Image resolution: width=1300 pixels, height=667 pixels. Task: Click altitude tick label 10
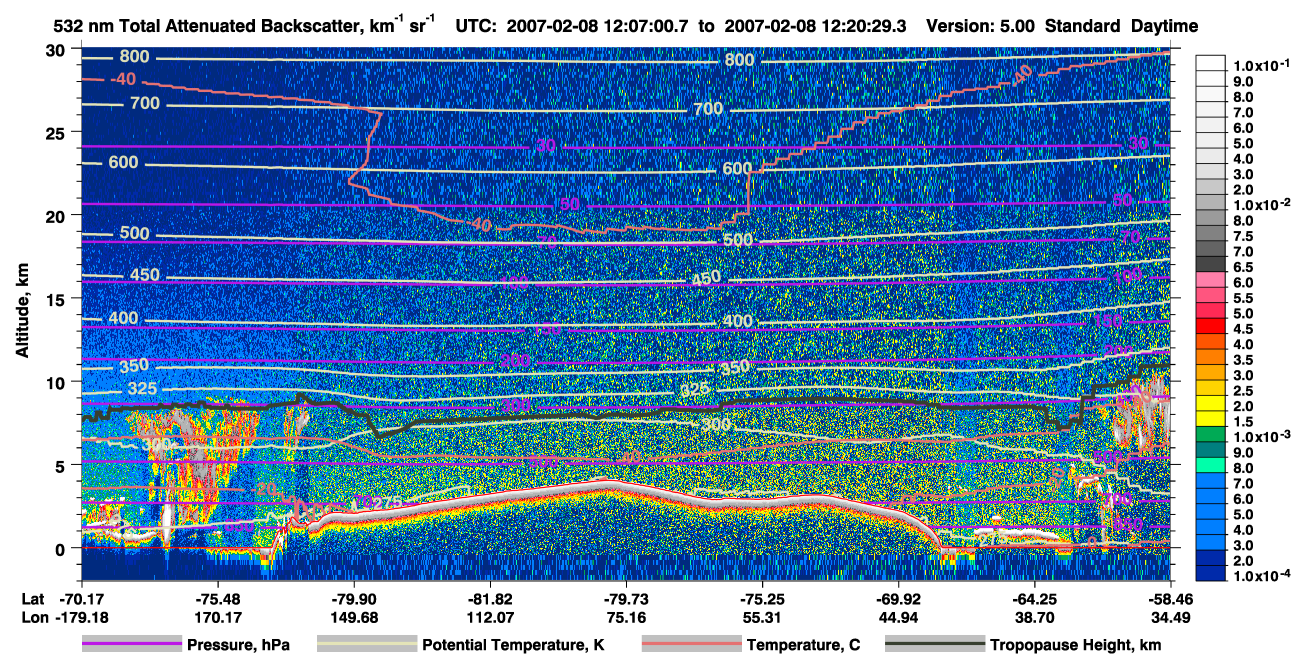pos(57,382)
